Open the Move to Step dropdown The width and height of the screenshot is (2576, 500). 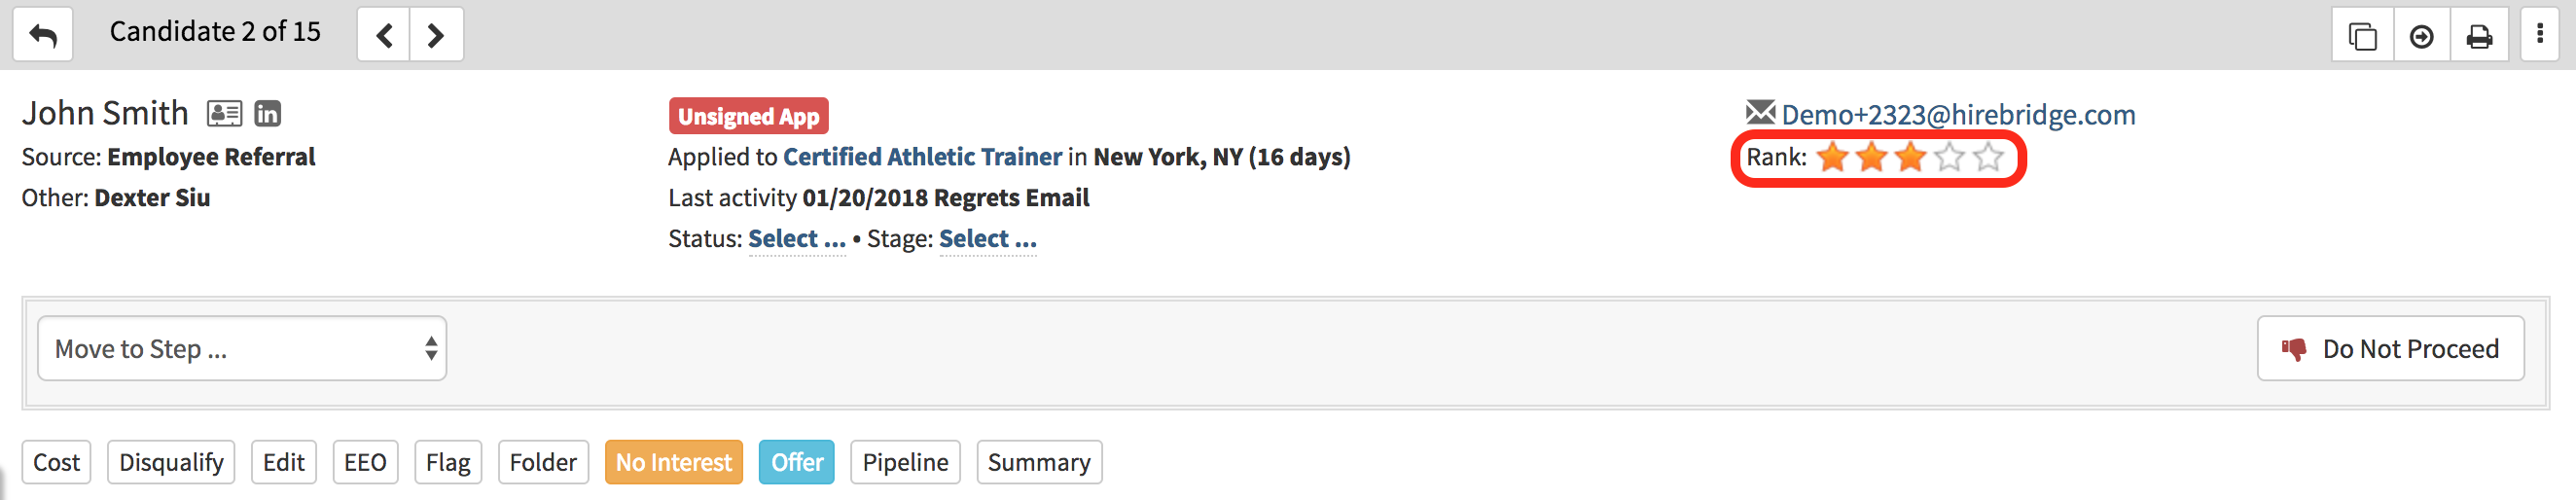tap(242, 349)
